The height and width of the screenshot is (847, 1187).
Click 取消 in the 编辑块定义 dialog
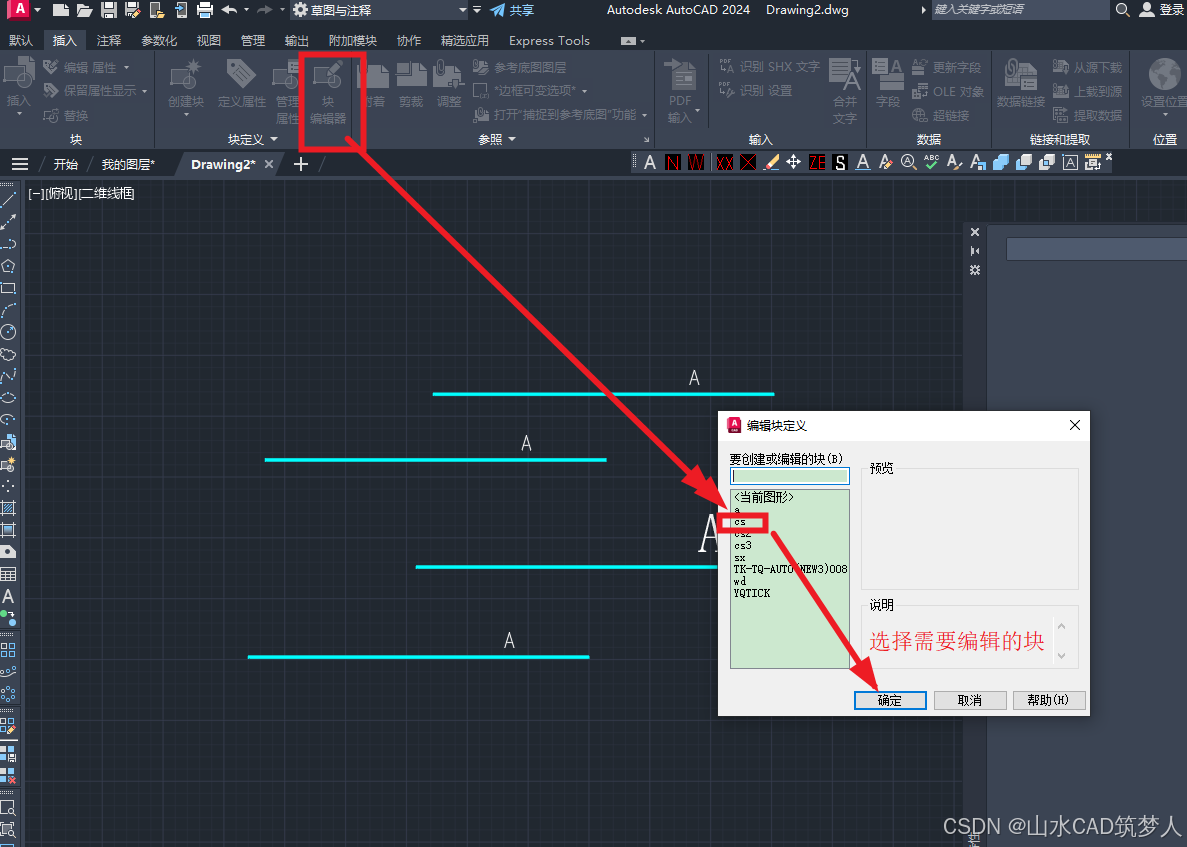(x=970, y=700)
